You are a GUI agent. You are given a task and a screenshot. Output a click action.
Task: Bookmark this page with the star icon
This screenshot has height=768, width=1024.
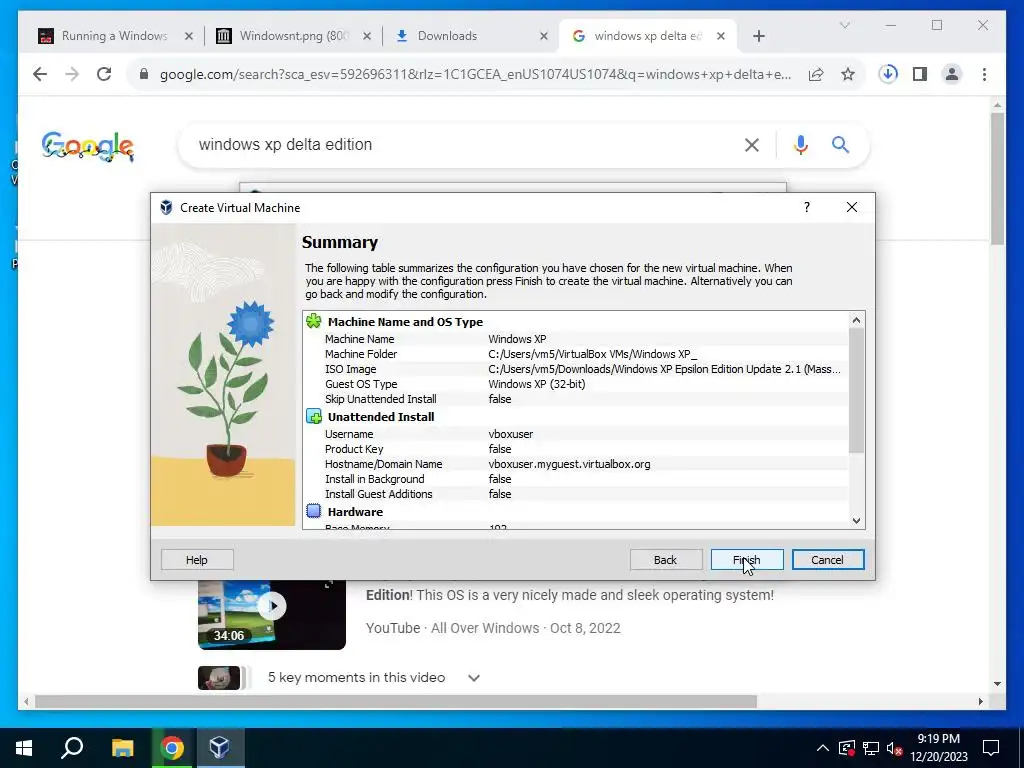click(848, 74)
